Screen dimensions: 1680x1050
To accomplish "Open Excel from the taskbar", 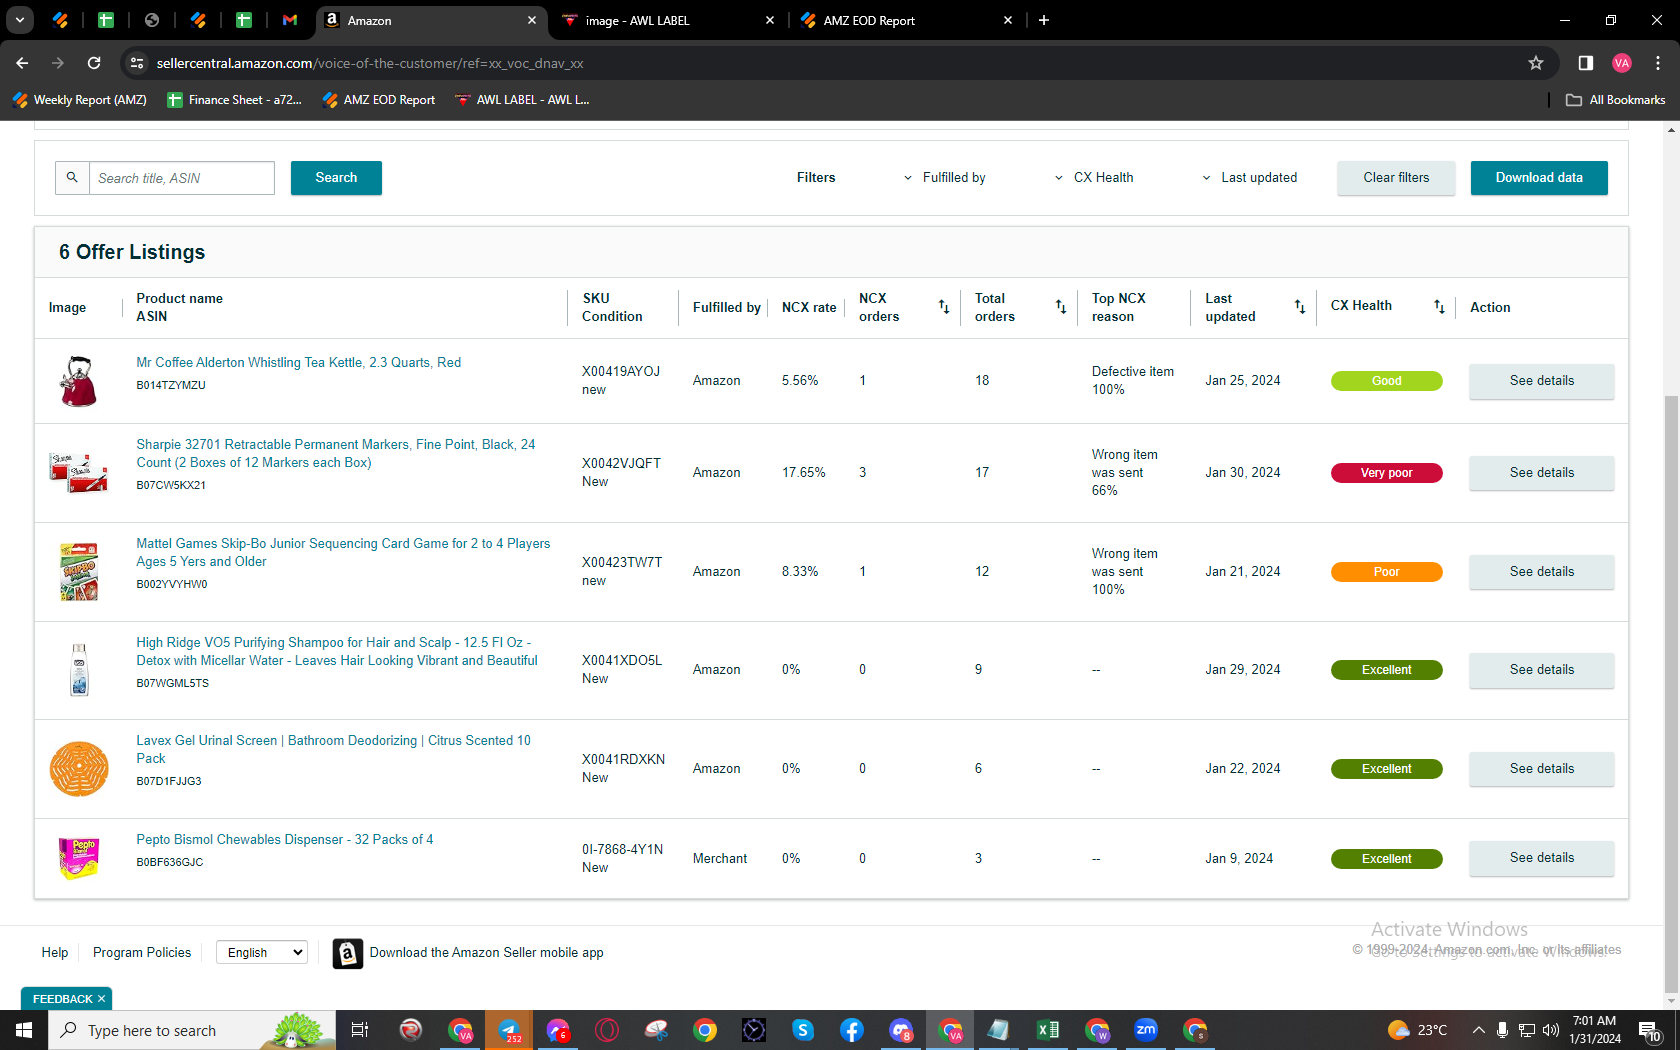I will (1048, 1030).
